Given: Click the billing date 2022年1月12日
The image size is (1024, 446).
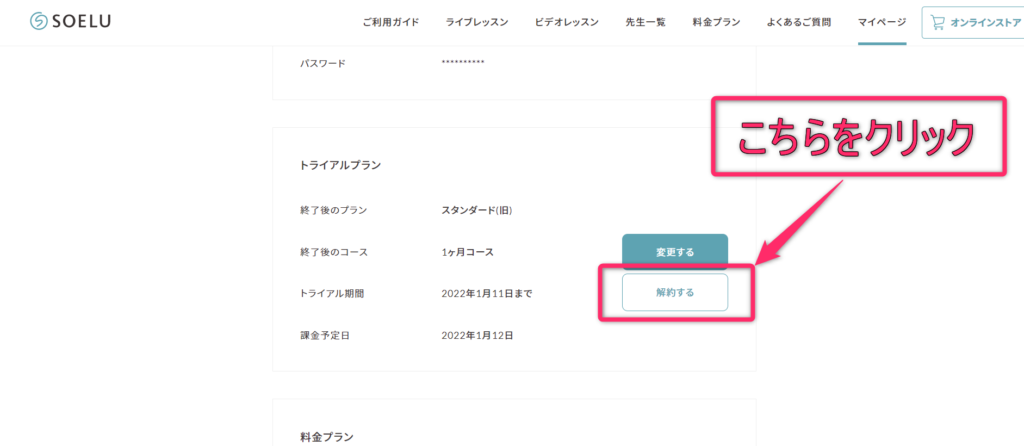Looking at the screenshot, I should (x=477, y=336).
